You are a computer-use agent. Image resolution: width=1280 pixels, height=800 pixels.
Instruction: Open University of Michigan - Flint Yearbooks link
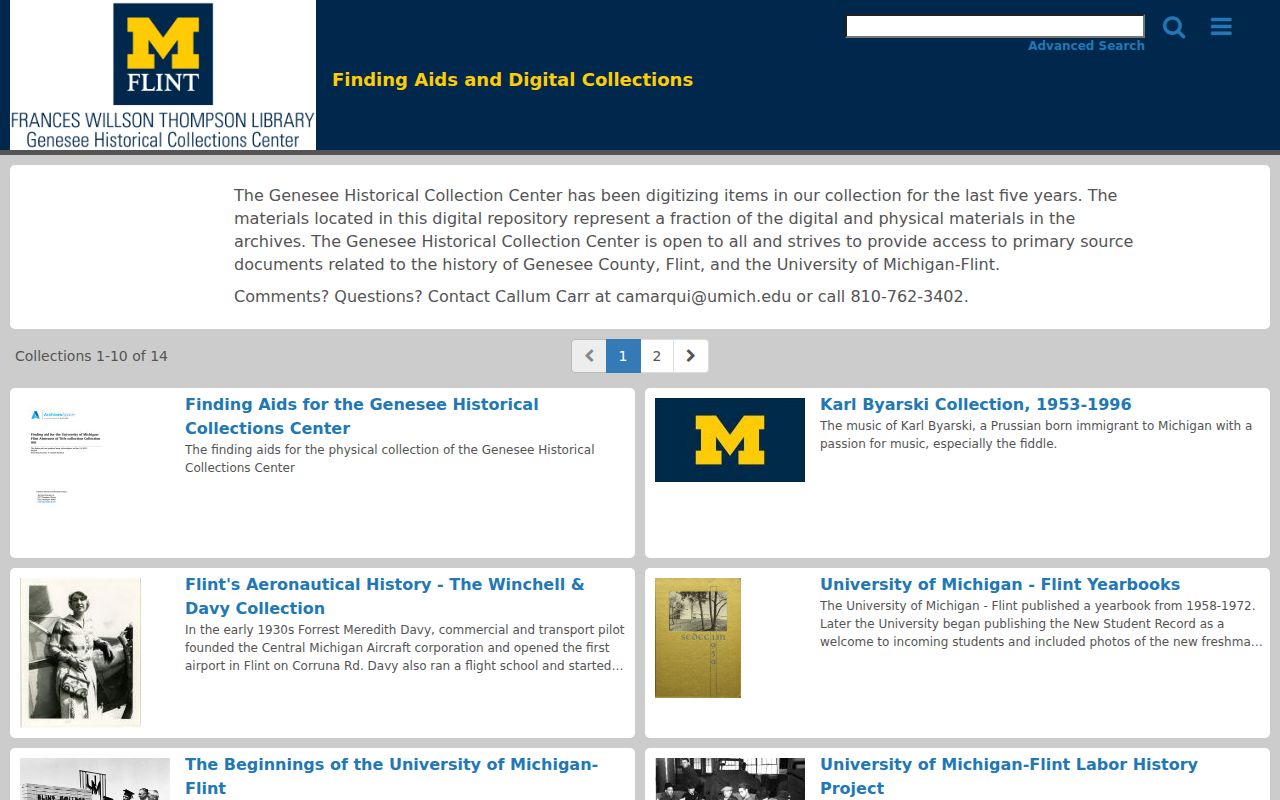click(x=1000, y=584)
